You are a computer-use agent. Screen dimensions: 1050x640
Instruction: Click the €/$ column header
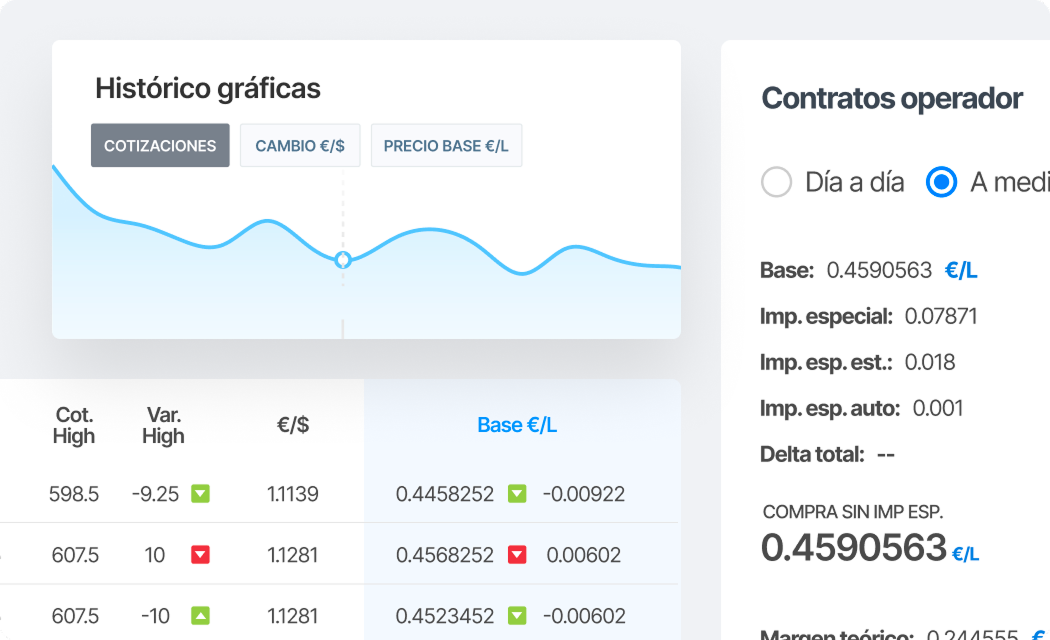pos(293,425)
